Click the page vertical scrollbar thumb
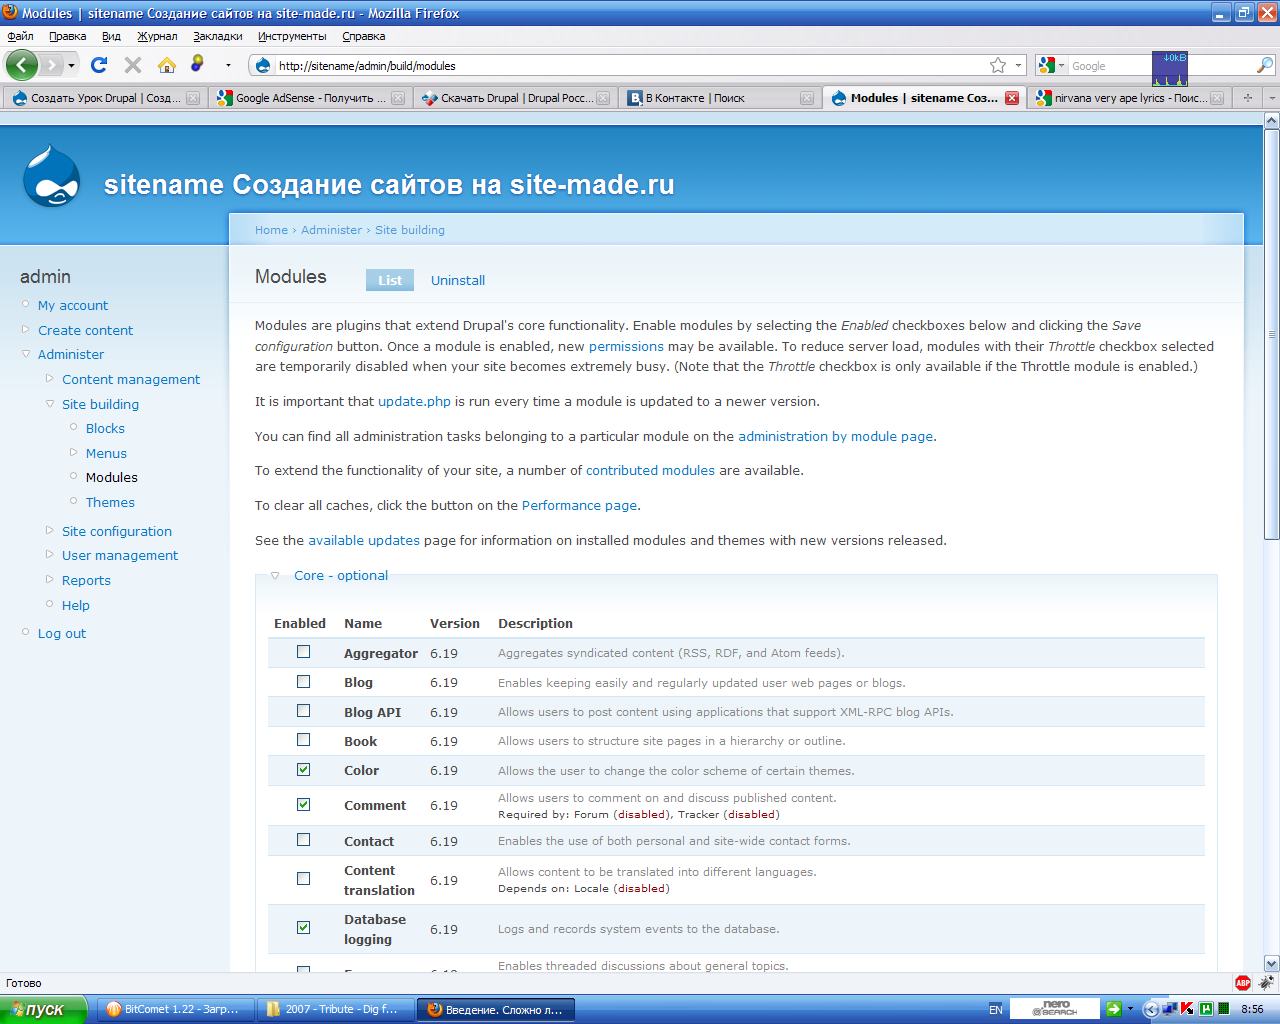 click(1272, 334)
